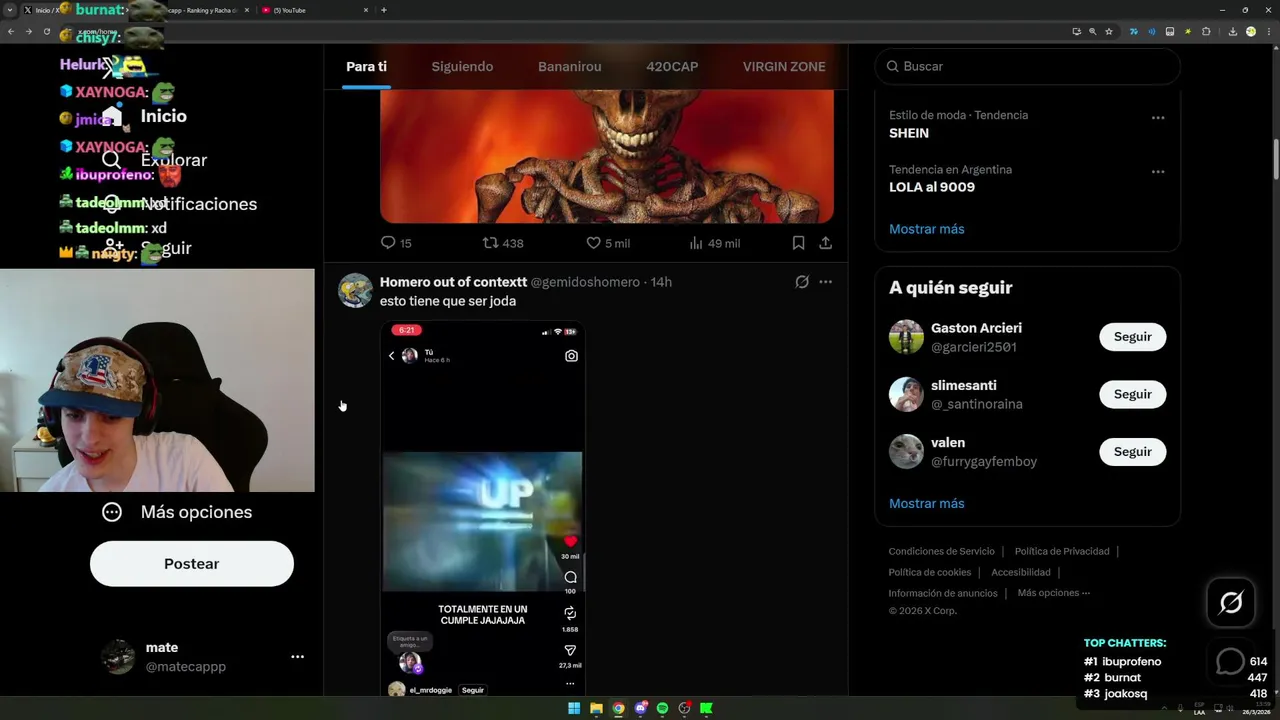Open the skeleton image
Screen dimensions: 1280x720
coord(607,156)
